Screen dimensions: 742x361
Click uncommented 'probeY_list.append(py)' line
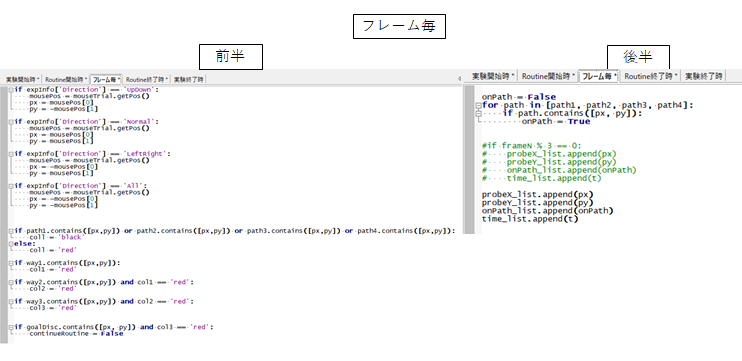tap(538, 203)
